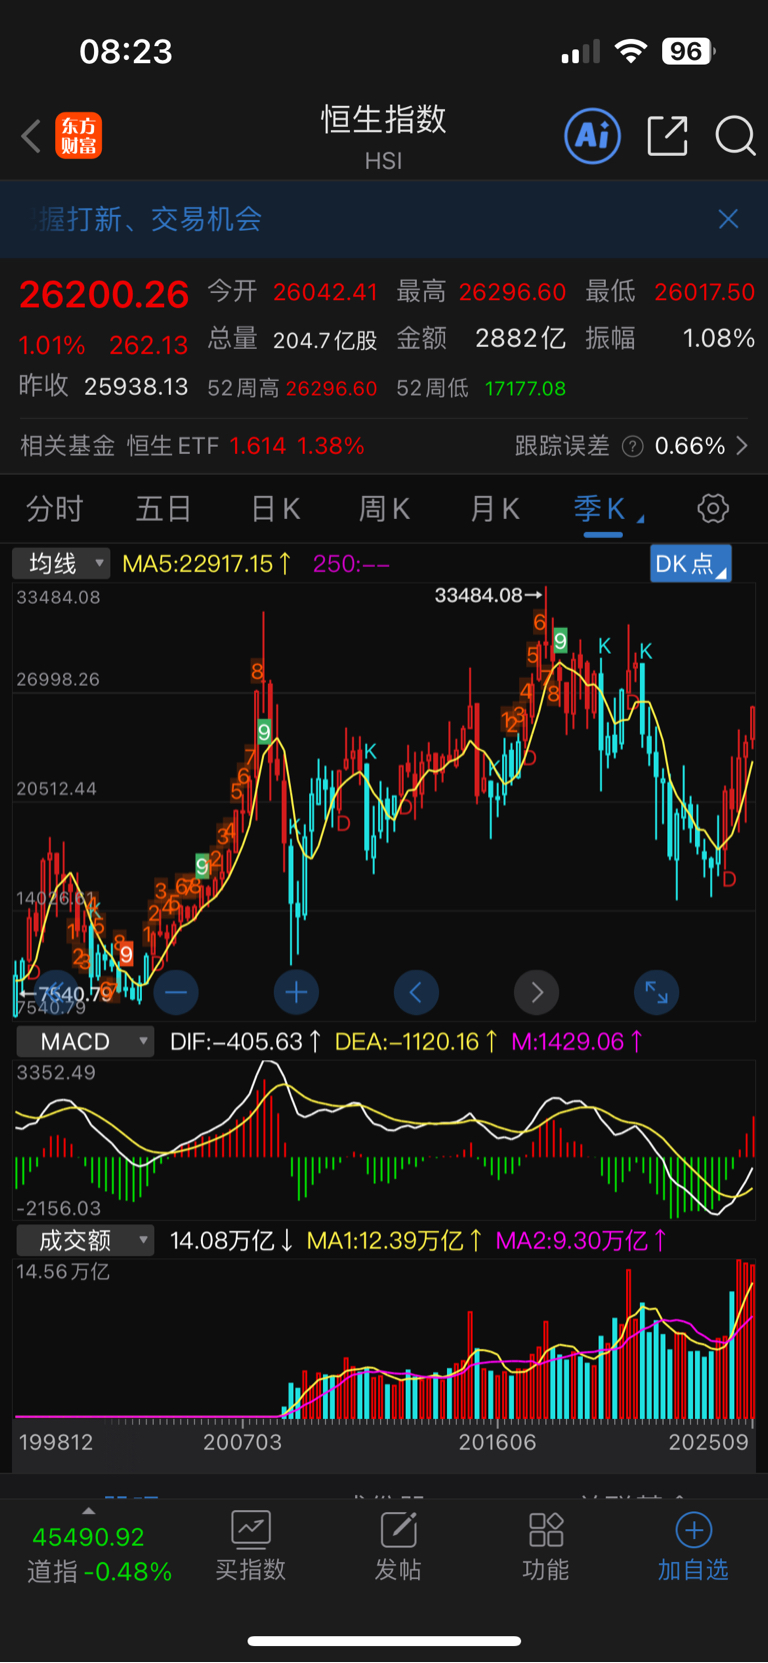Open the 东方财富 logo icon
The image size is (768, 1663).
click(79, 136)
